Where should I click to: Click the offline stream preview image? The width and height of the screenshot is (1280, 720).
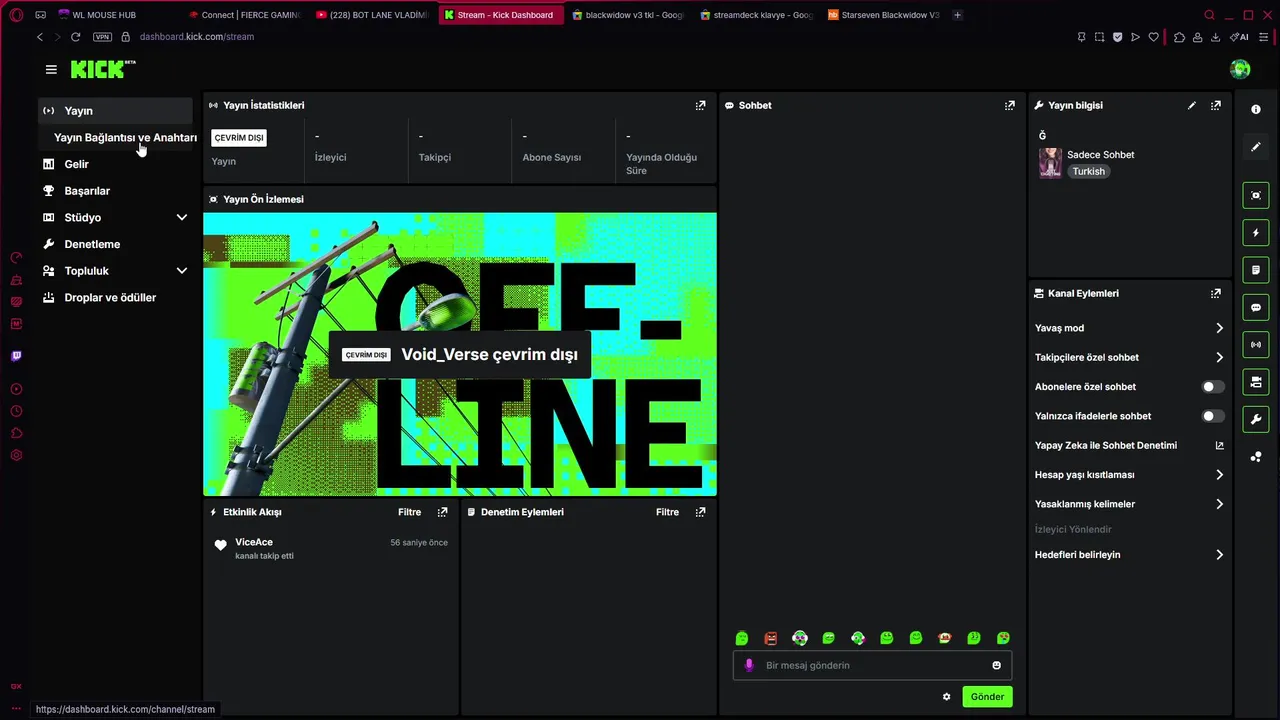pyautogui.click(x=460, y=354)
